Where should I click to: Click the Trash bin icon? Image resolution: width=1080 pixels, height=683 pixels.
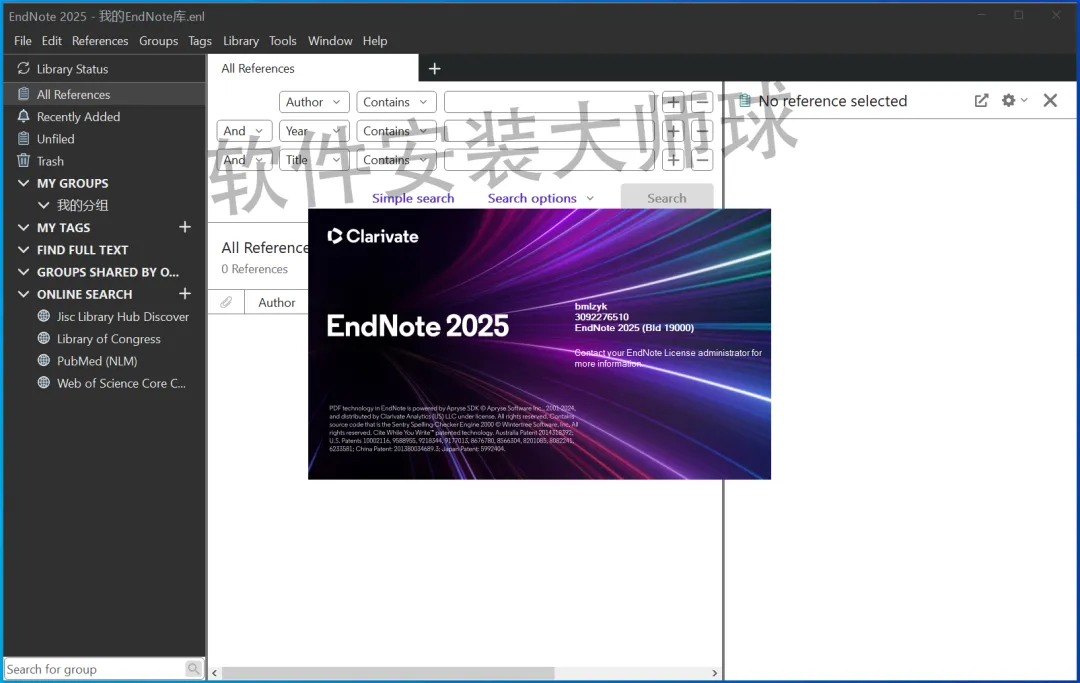click(23, 160)
